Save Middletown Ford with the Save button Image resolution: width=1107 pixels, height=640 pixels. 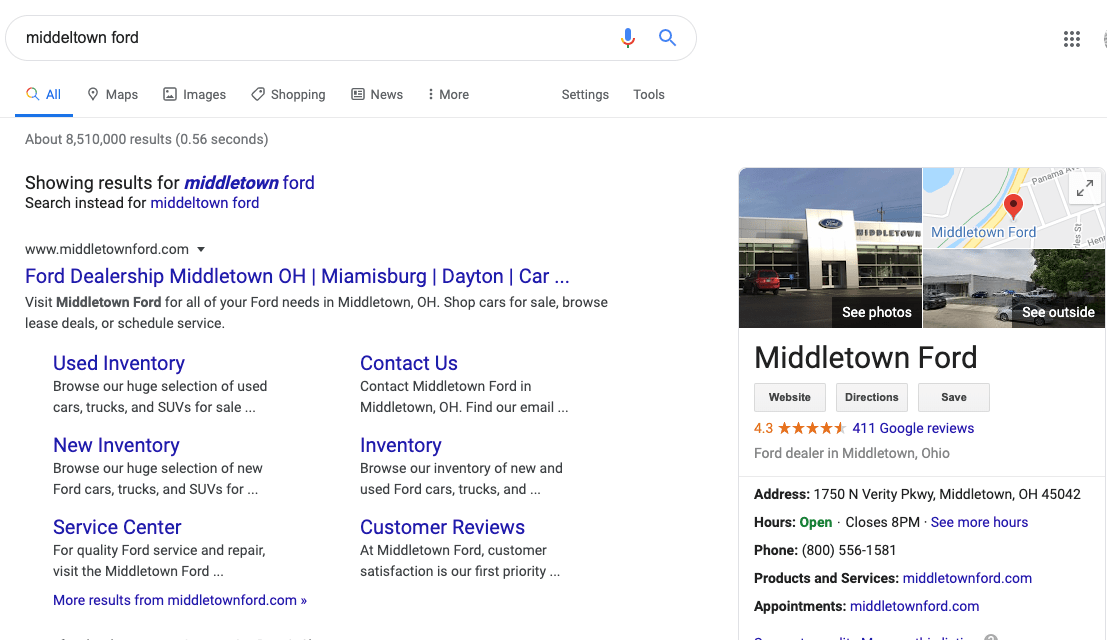pos(954,397)
